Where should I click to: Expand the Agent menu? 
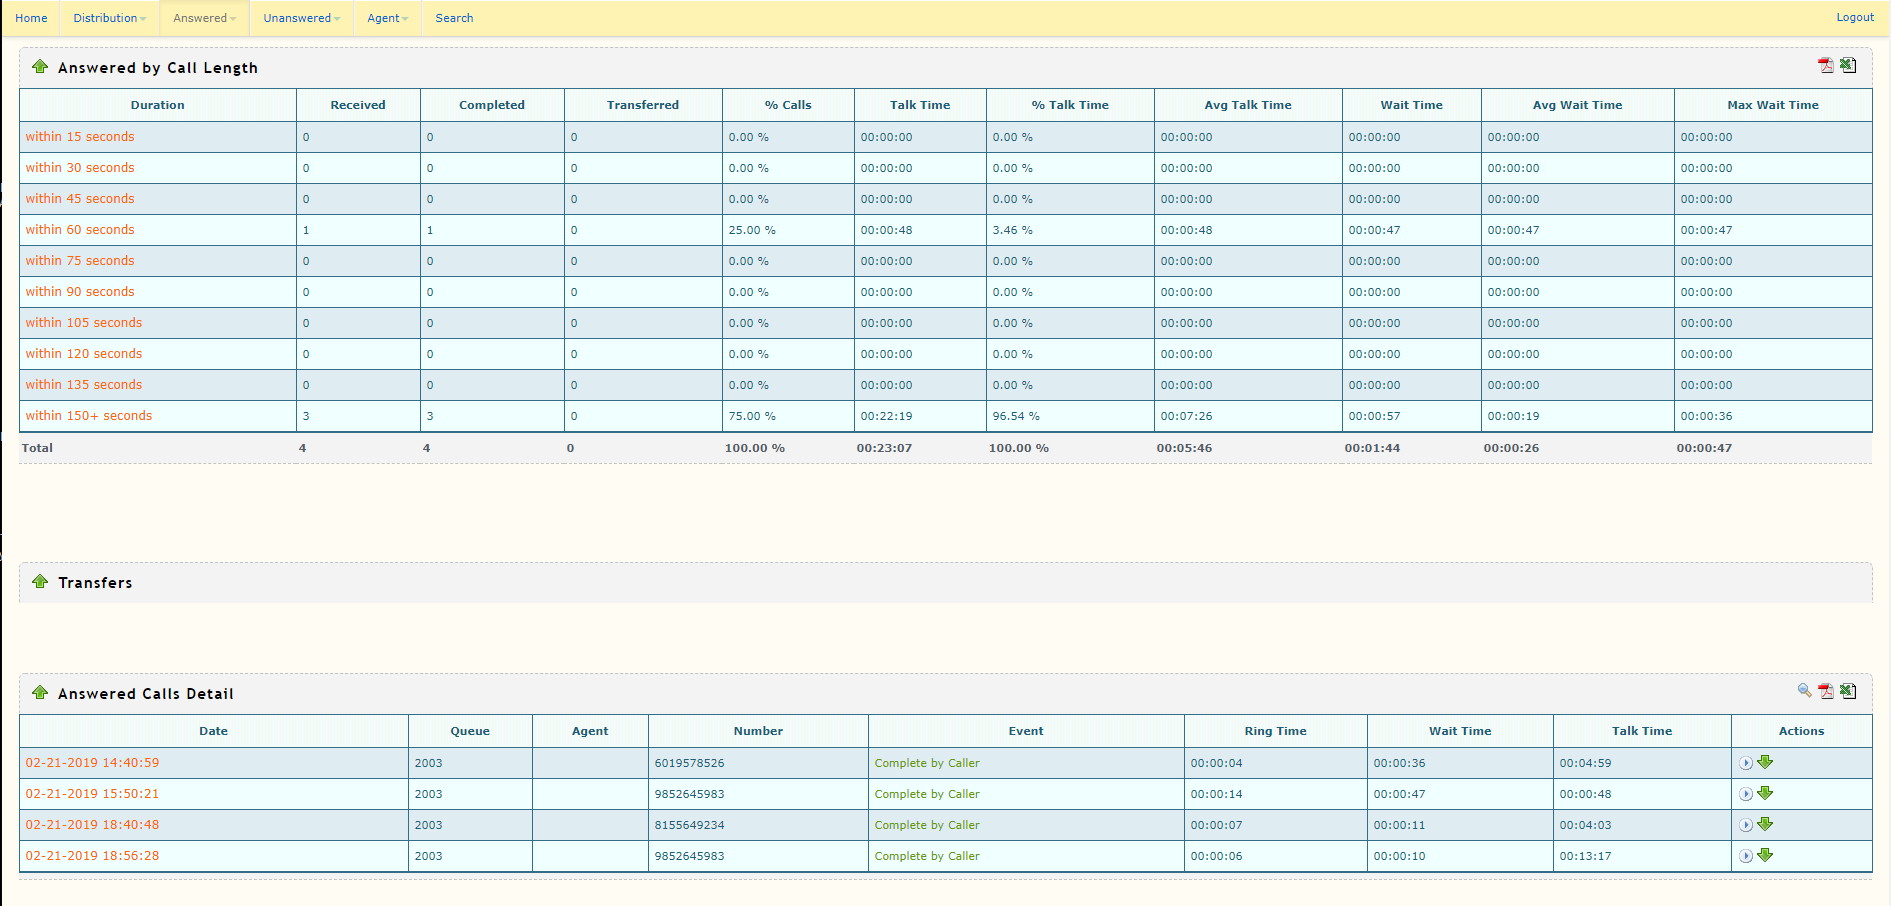point(387,18)
